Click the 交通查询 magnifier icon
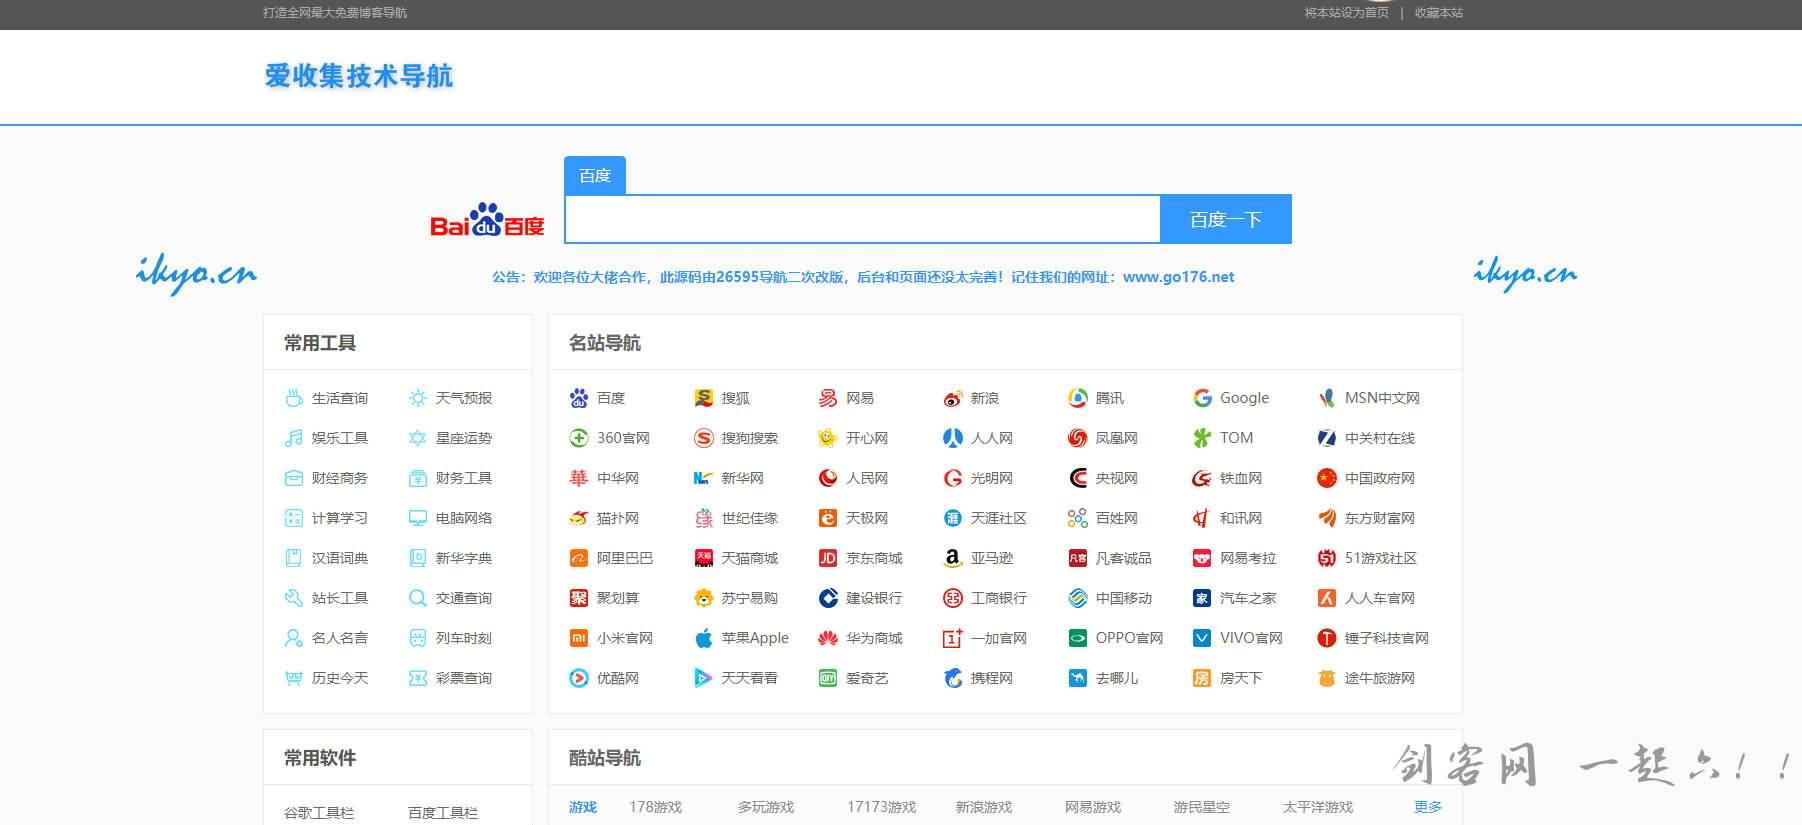Viewport: 1802px width, 825px height. [x=418, y=598]
